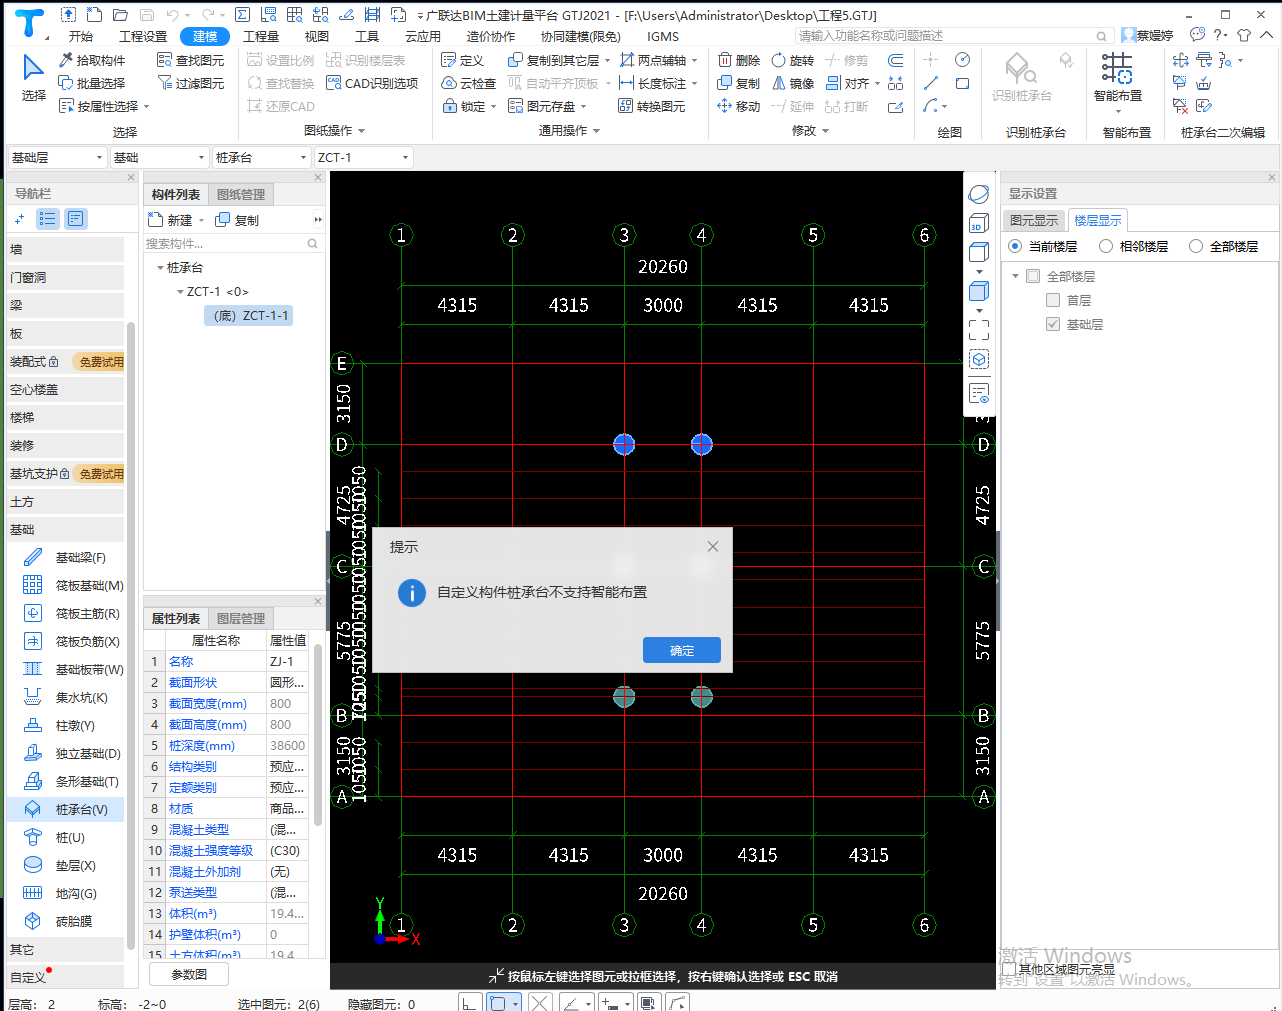Click 长度标注 tool

658,83
